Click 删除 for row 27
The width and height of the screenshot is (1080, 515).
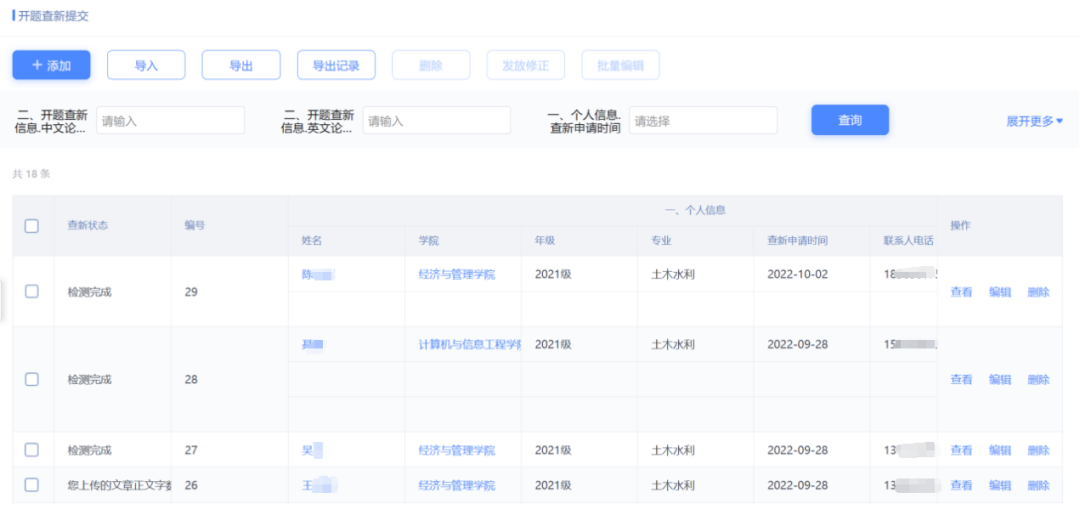tap(1039, 450)
